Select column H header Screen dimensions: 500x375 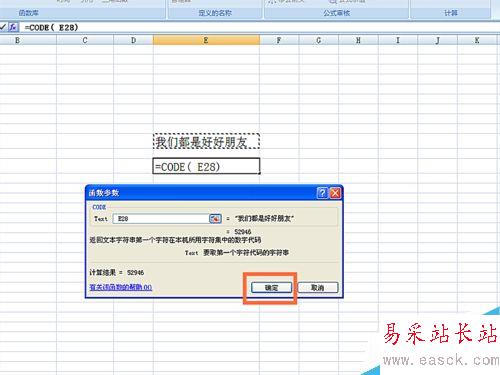[358, 40]
